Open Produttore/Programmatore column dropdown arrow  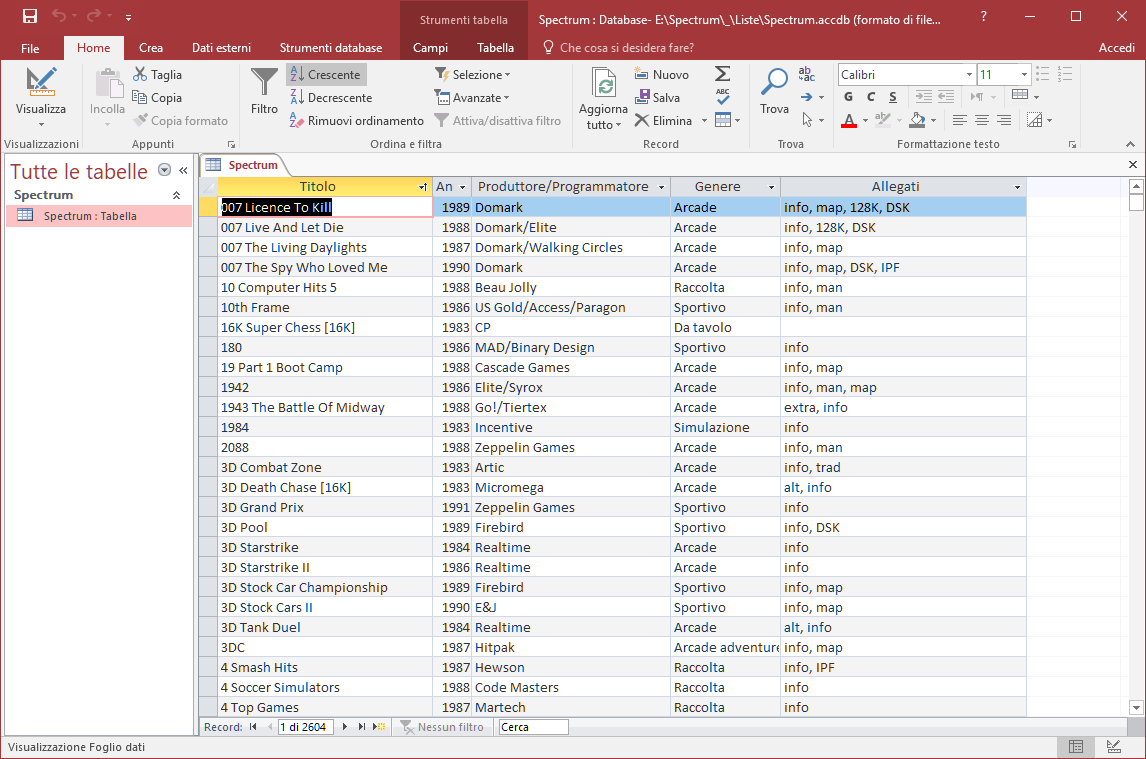coord(661,187)
